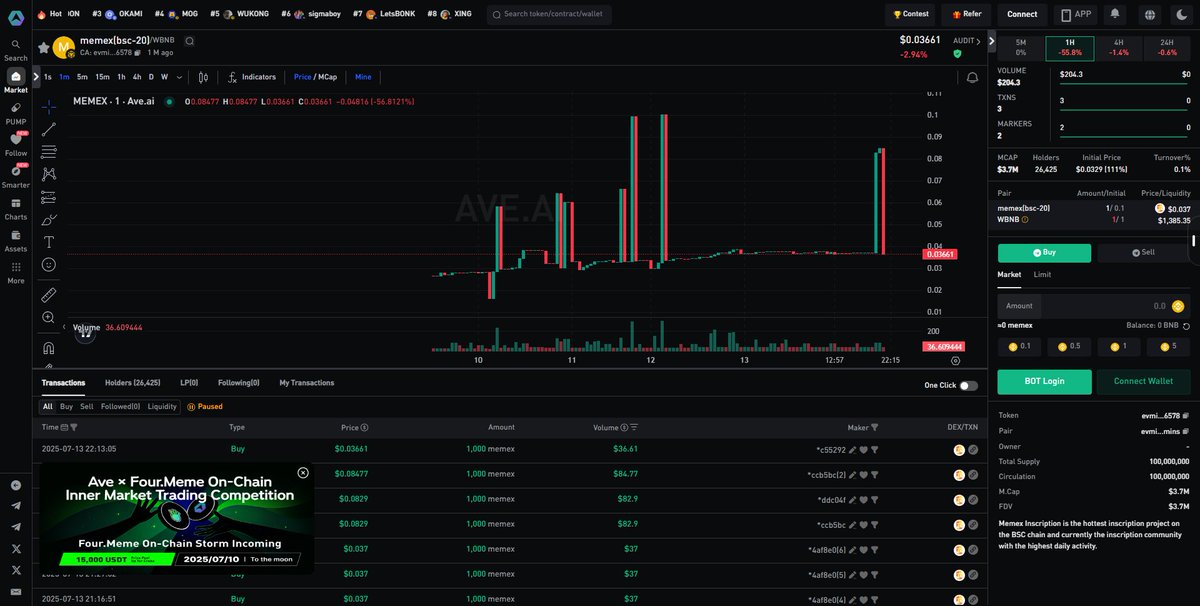Click the BOT Login button
Image resolution: width=1200 pixels, height=606 pixels.
[x=1044, y=381]
